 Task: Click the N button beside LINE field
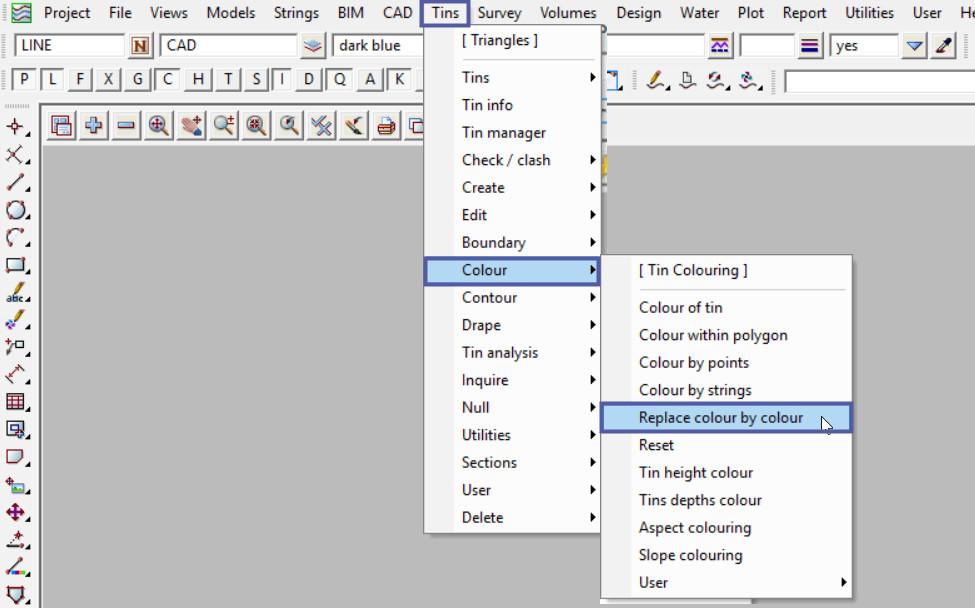click(141, 45)
